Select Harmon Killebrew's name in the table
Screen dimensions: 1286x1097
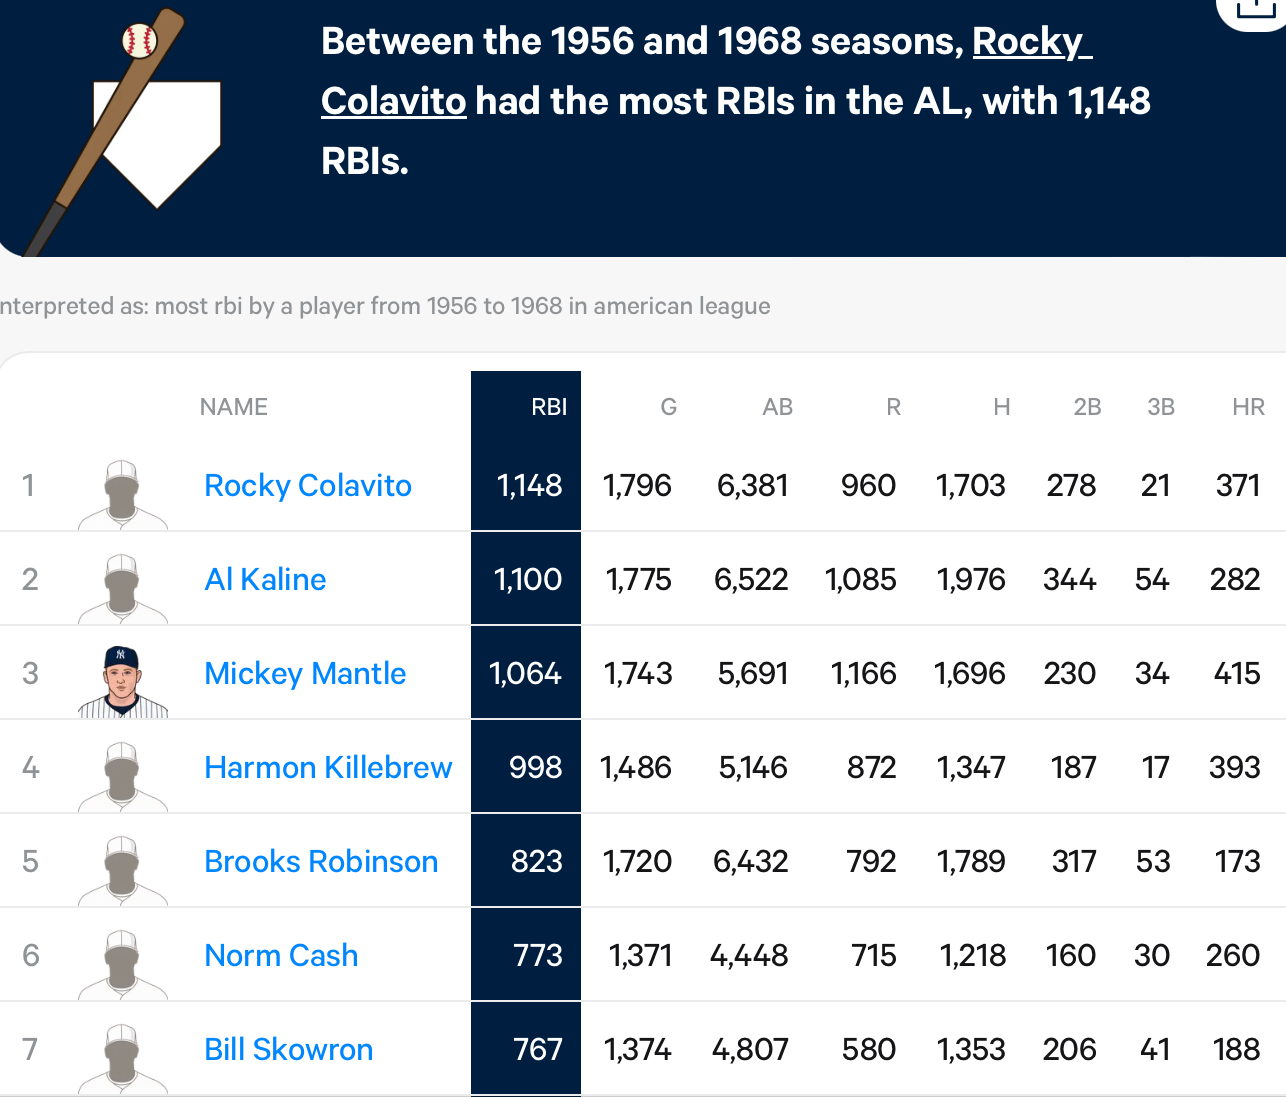[328, 767]
